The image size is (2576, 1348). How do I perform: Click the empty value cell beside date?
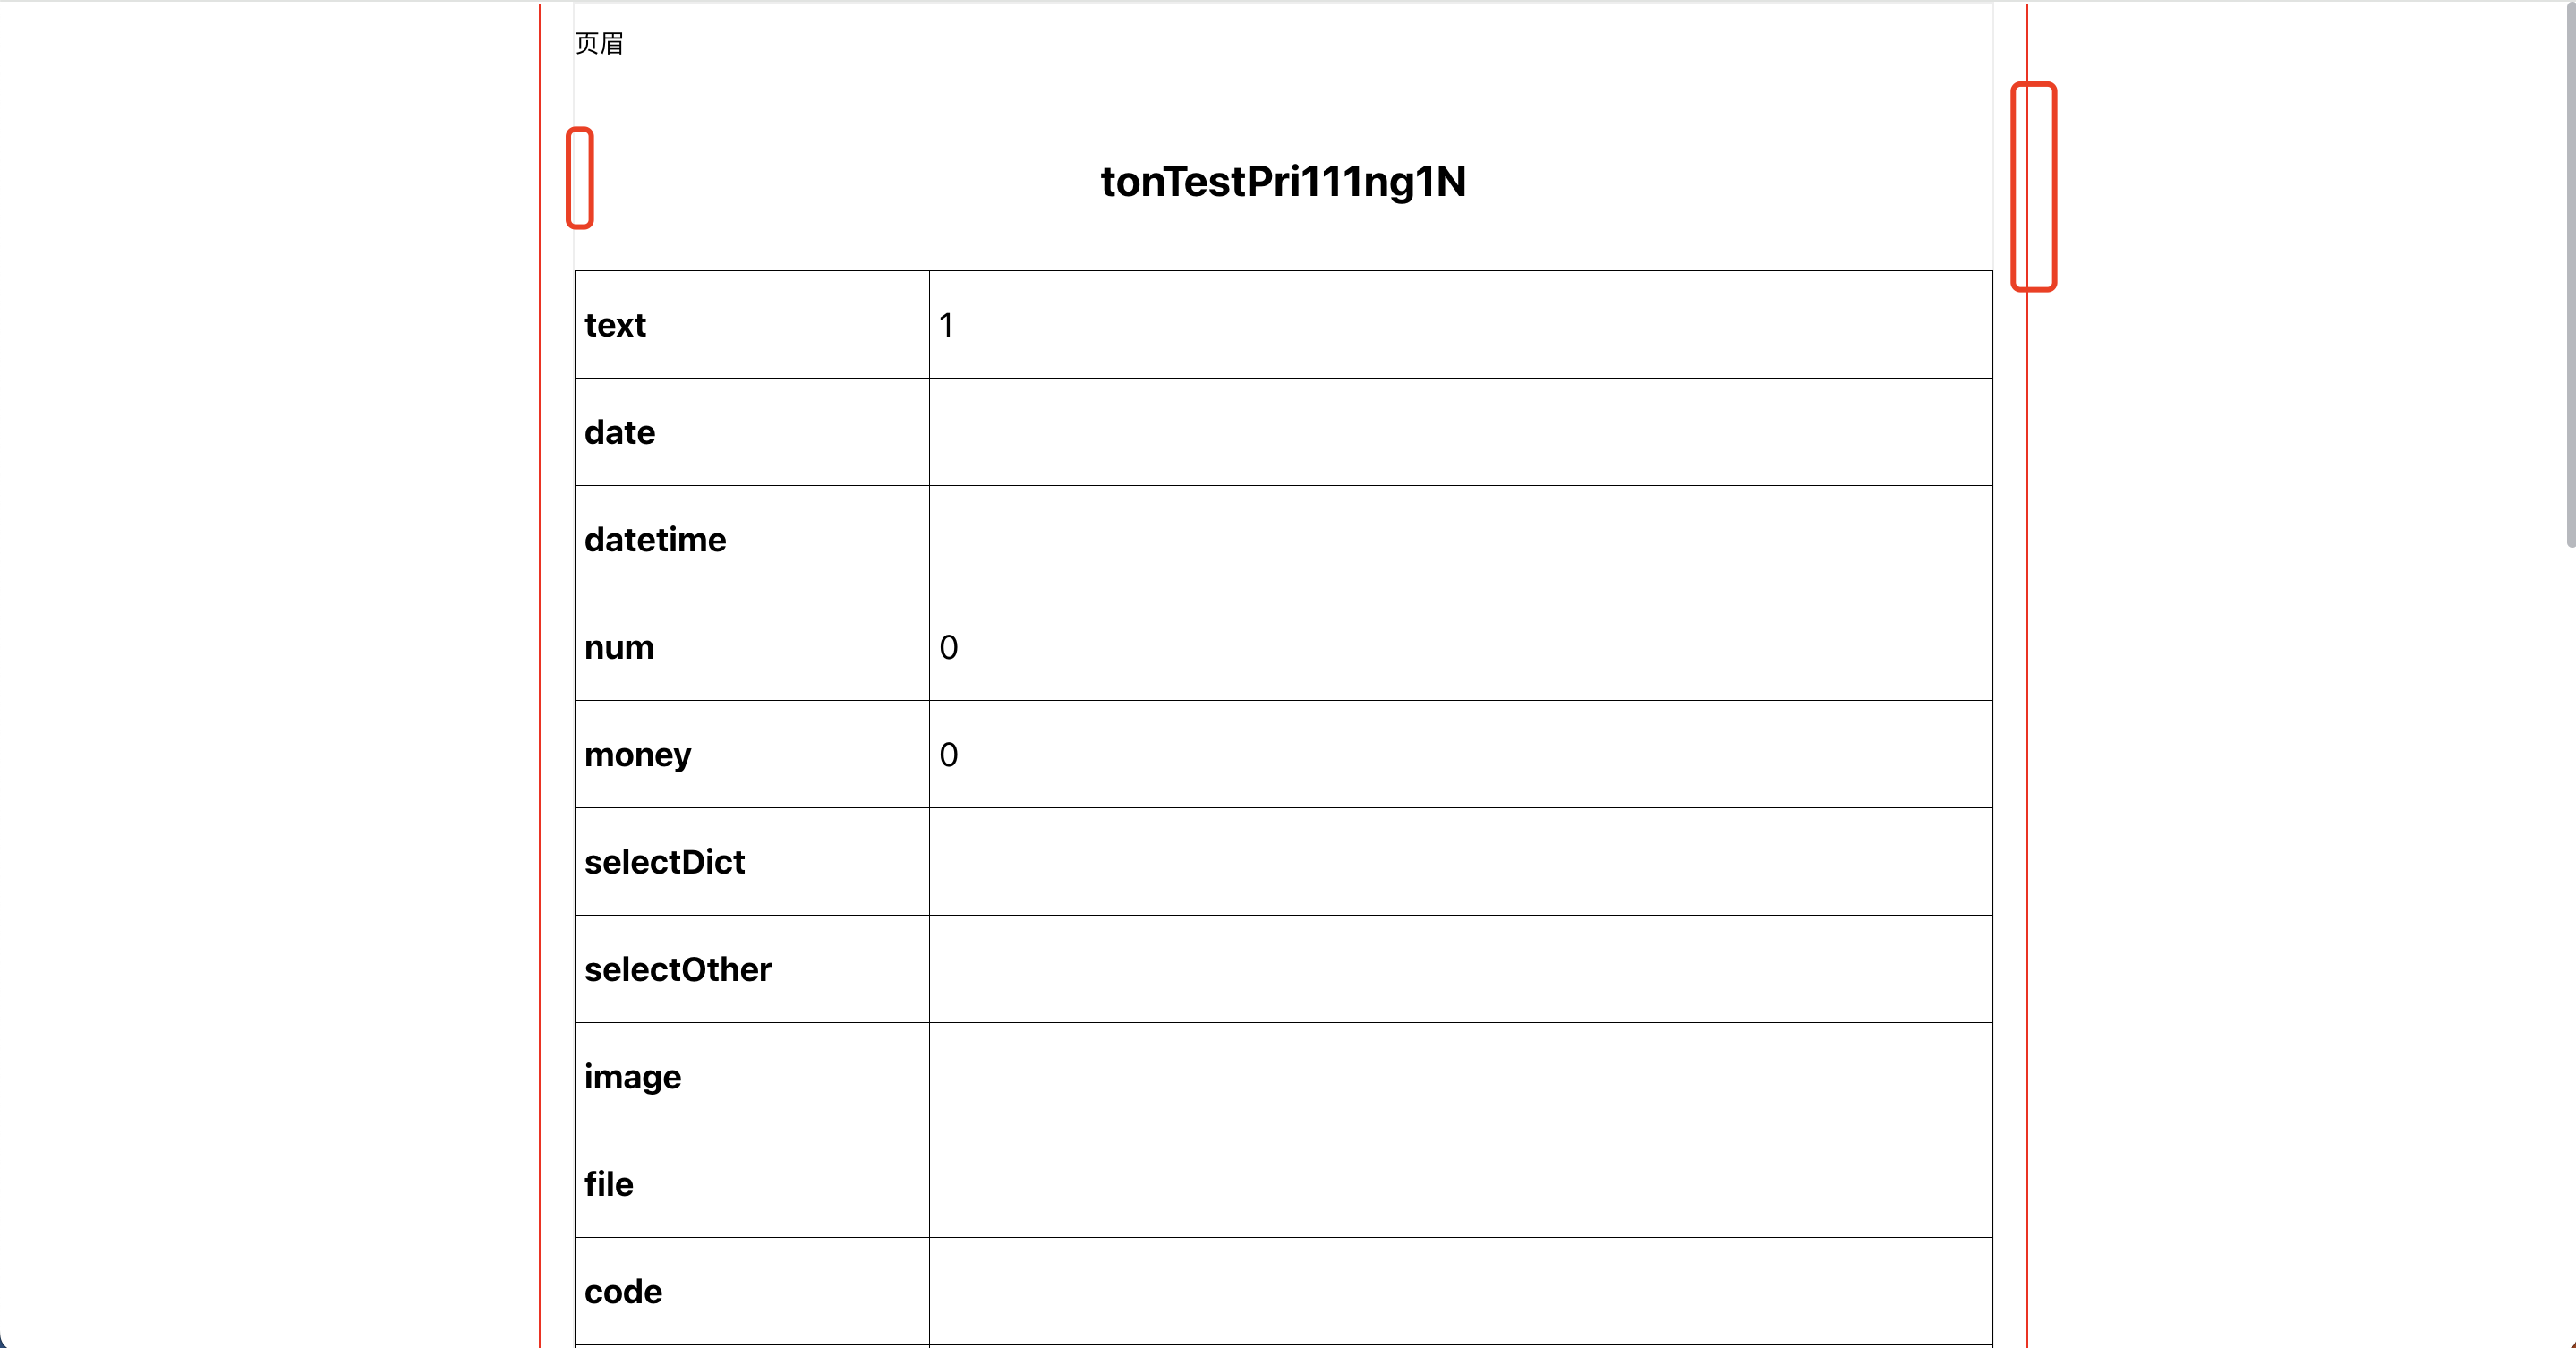[x=1460, y=432]
